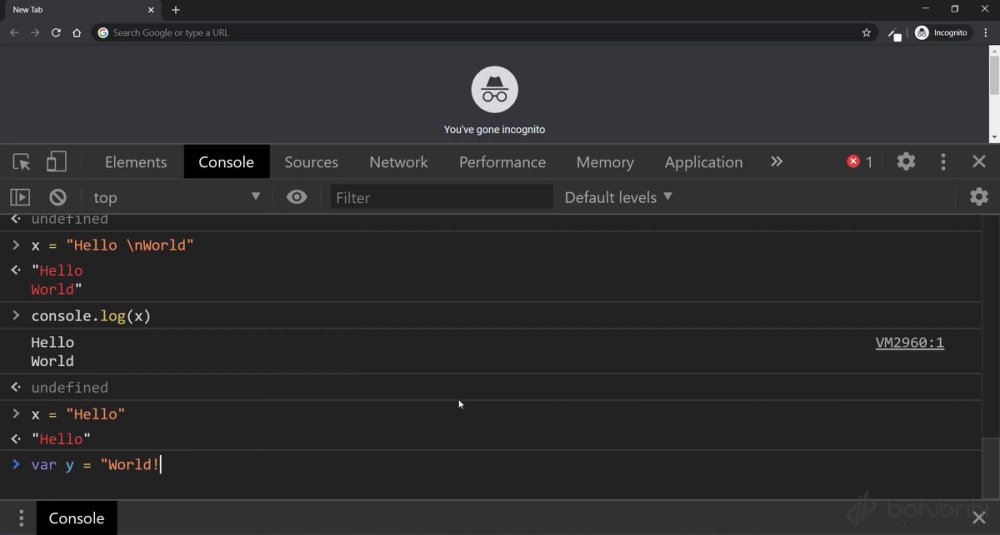Open the Sources tab
The height and width of the screenshot is (535, 1000).
click(x=311, y=162)
